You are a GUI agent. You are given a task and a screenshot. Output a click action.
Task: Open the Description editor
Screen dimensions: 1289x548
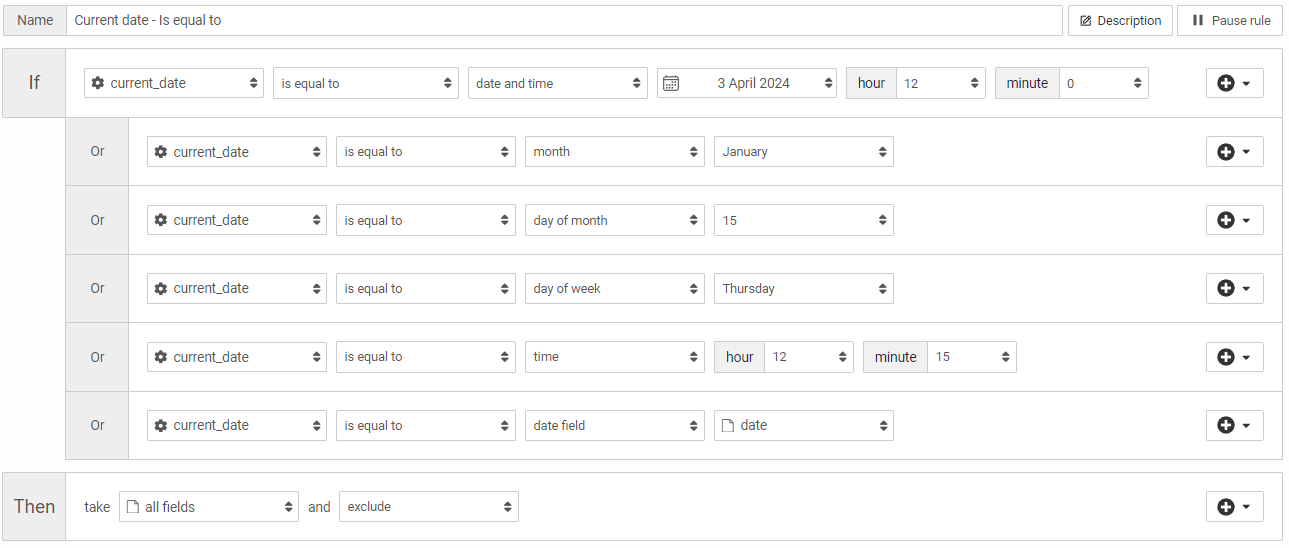pyautogui.click(x=1120, y=20)
